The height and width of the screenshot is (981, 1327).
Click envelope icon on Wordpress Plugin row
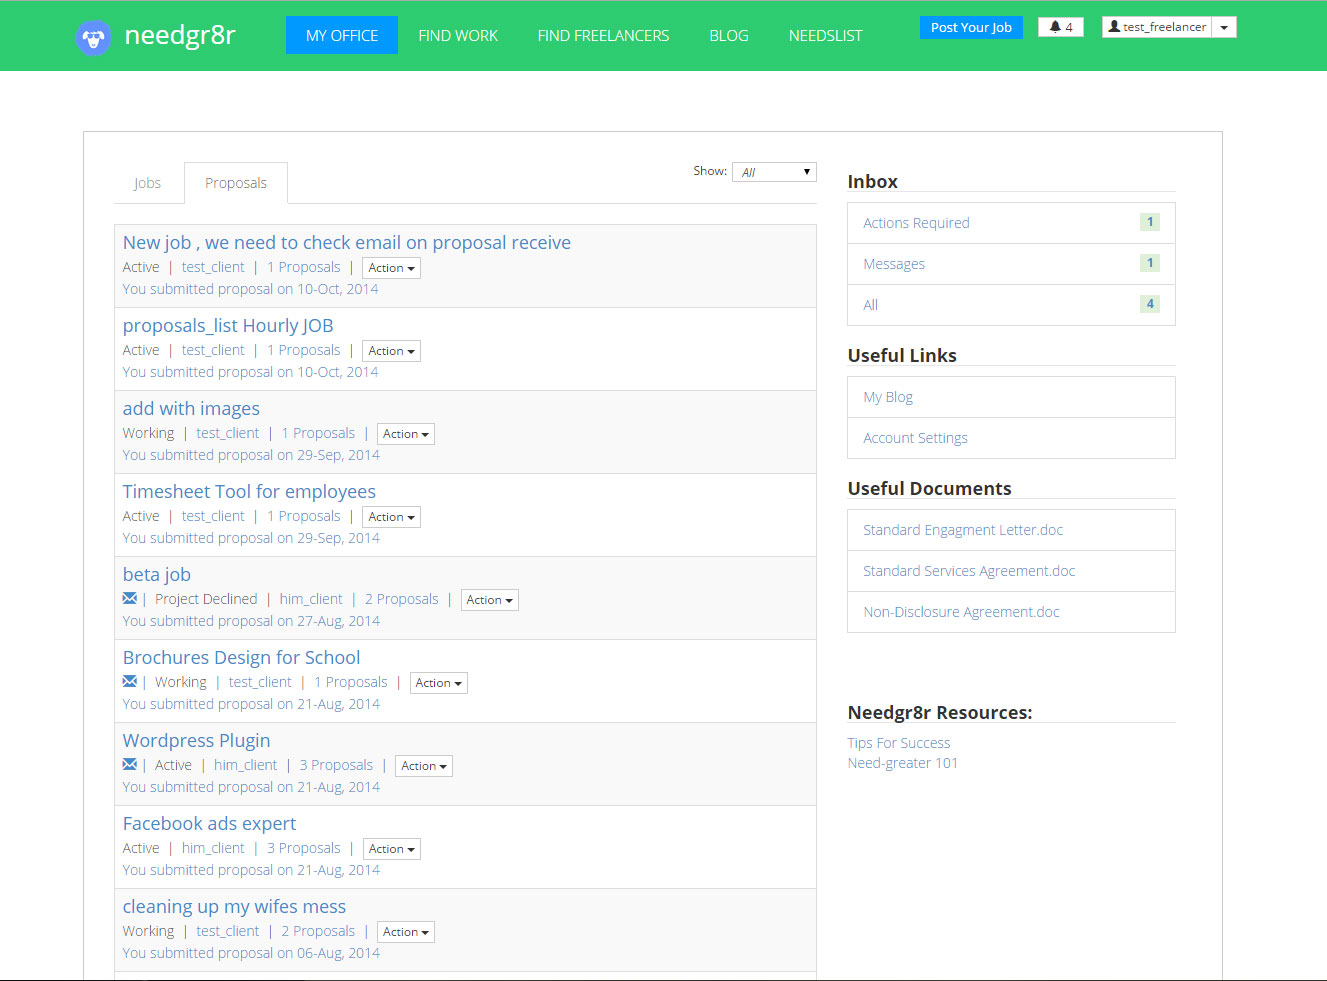(x=130, y=765)
